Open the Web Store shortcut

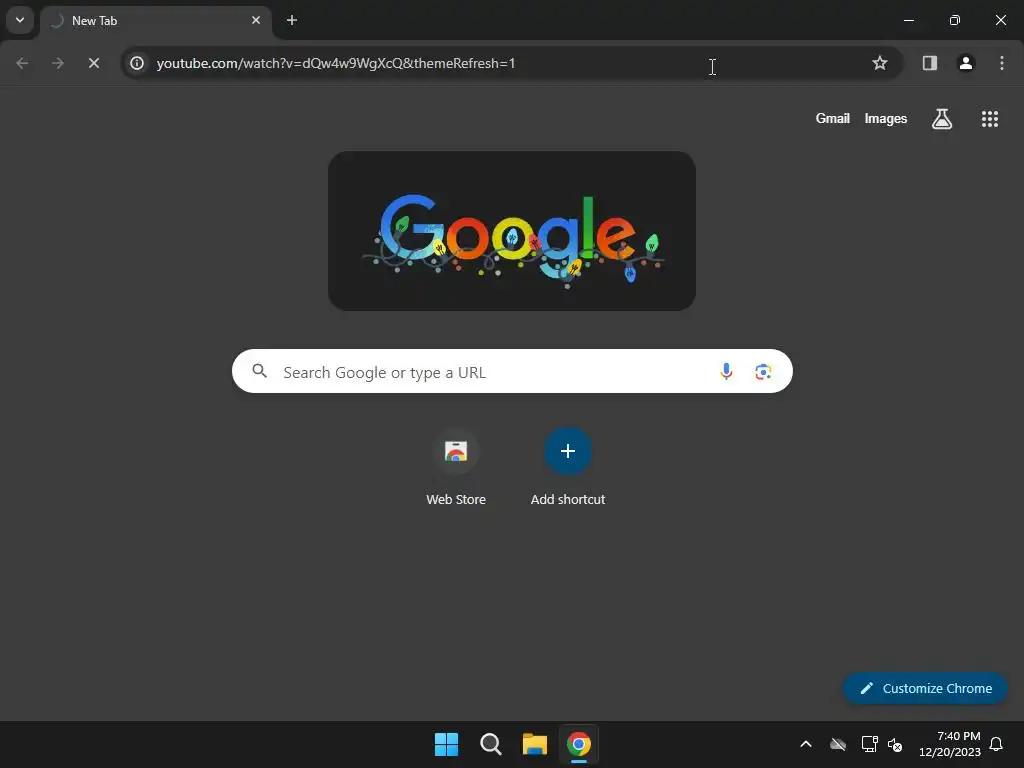pyautogui.click(x=456, y=468)
